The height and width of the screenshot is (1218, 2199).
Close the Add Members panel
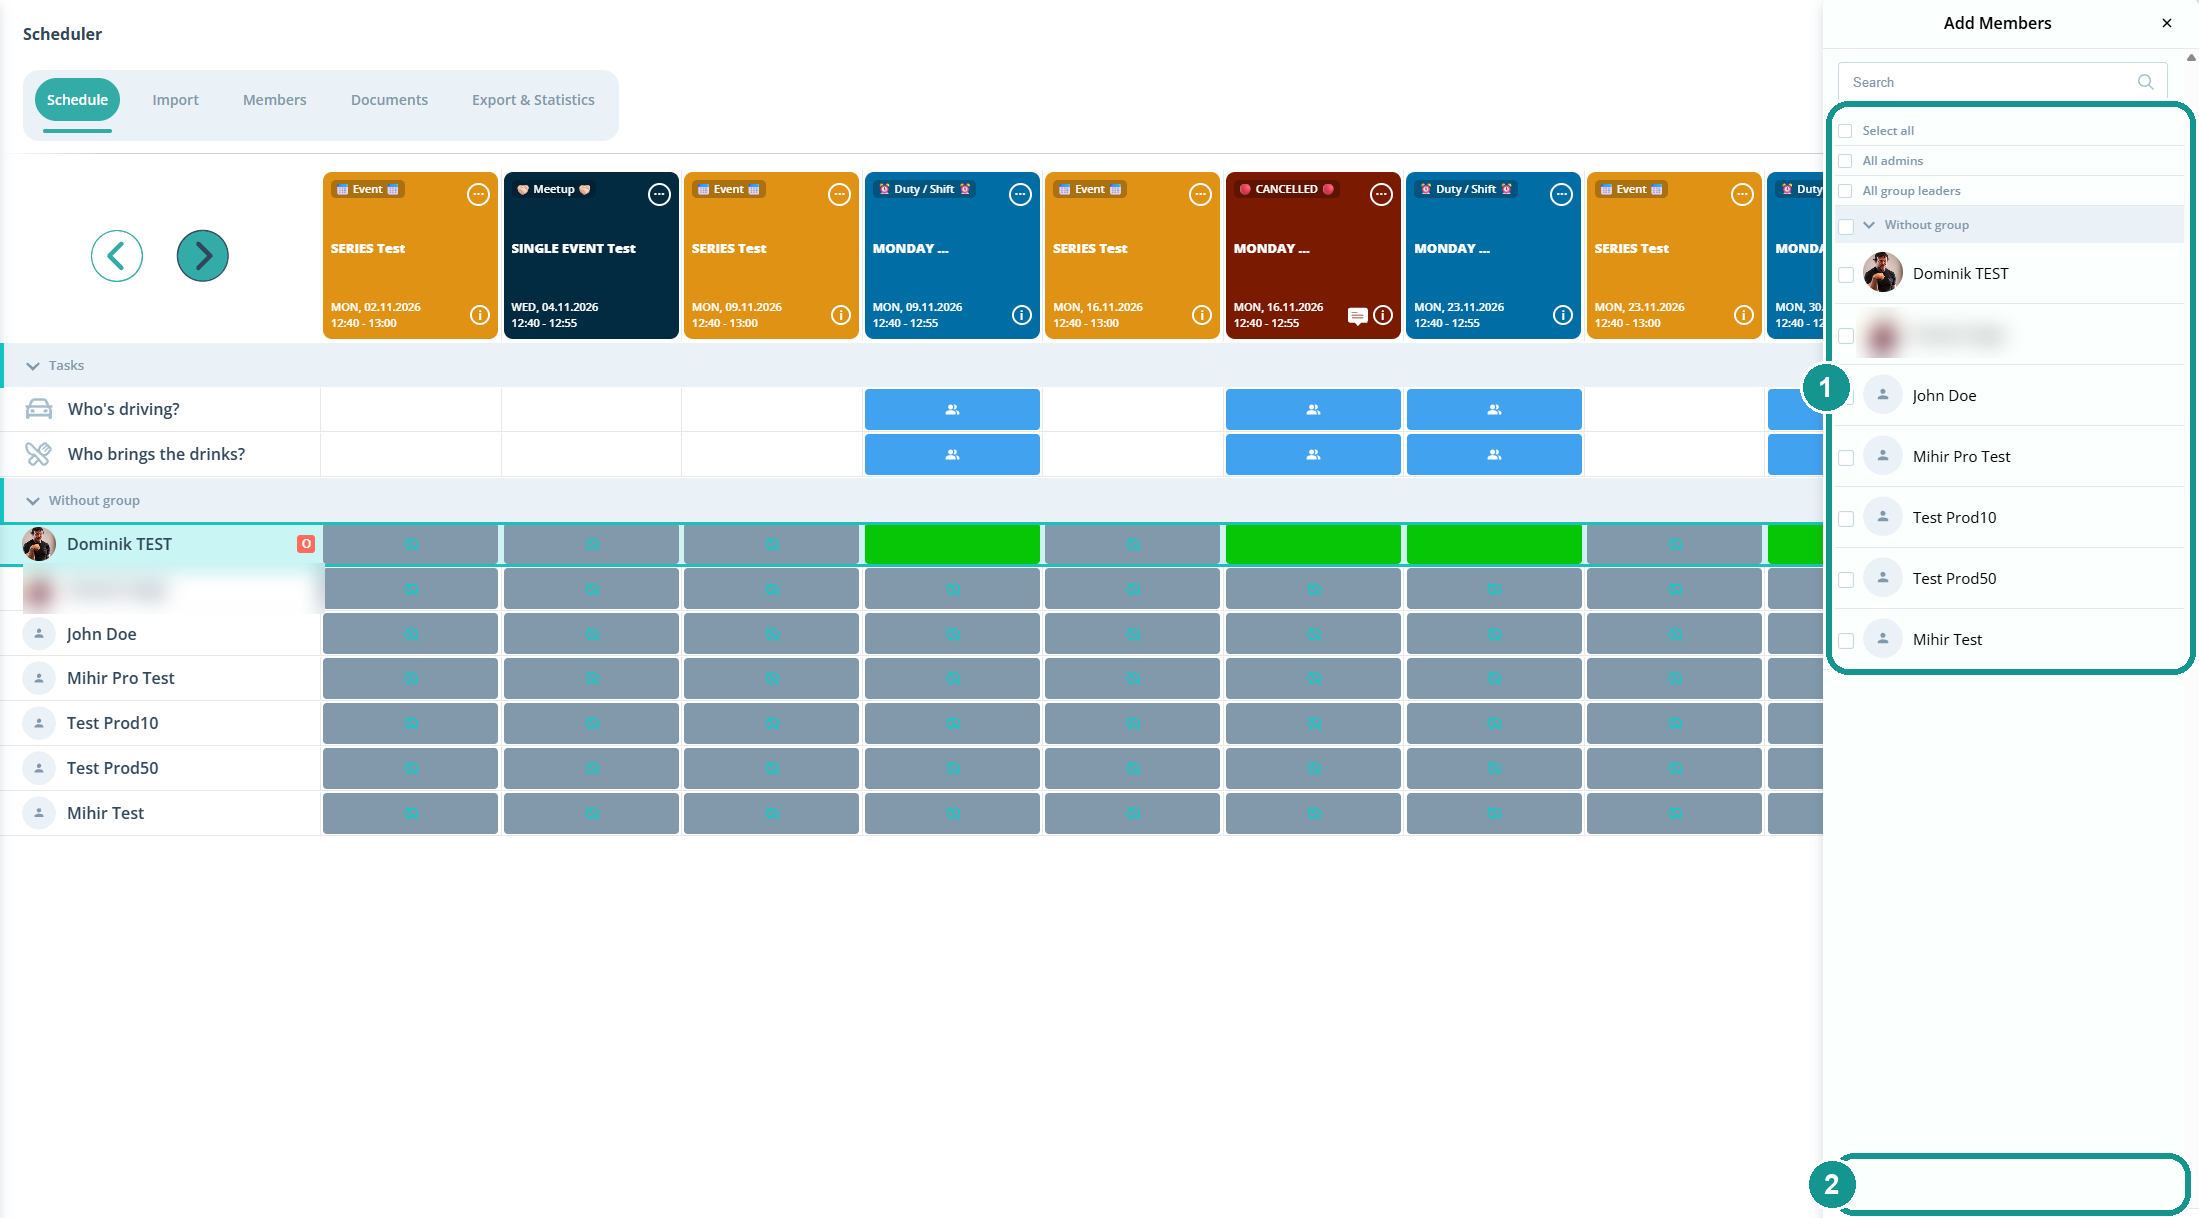(2167, 23)
